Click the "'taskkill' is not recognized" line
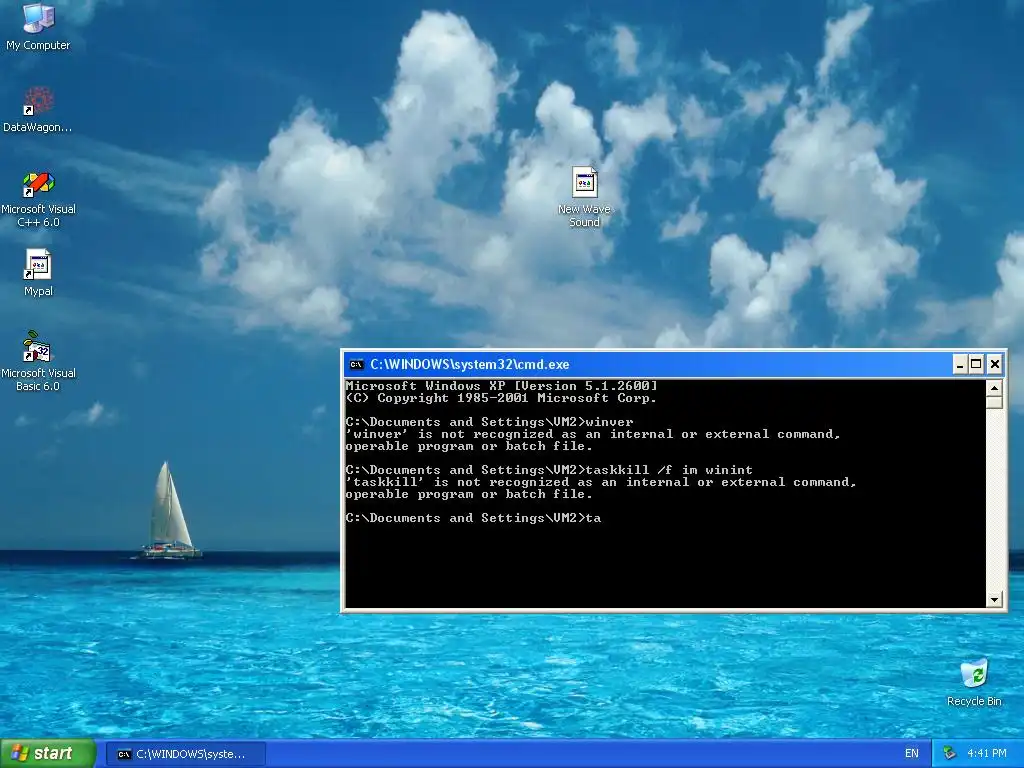Viewport: 1024px width, 768px height. 601,482
